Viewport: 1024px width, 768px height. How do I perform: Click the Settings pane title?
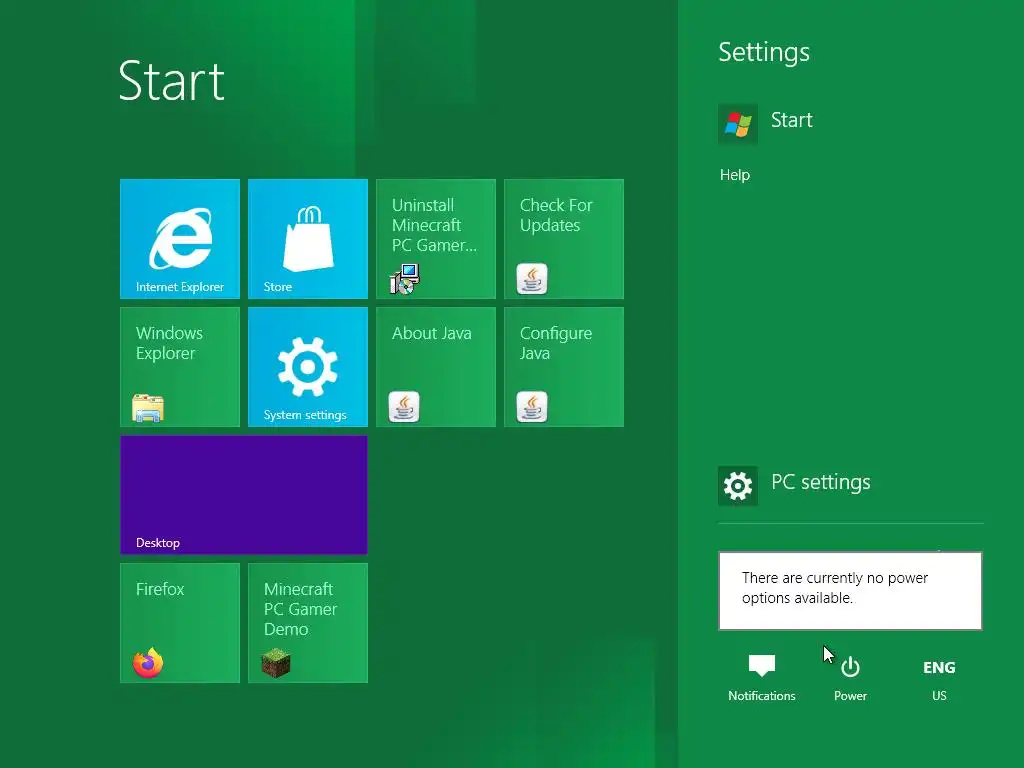coord(764,52)
